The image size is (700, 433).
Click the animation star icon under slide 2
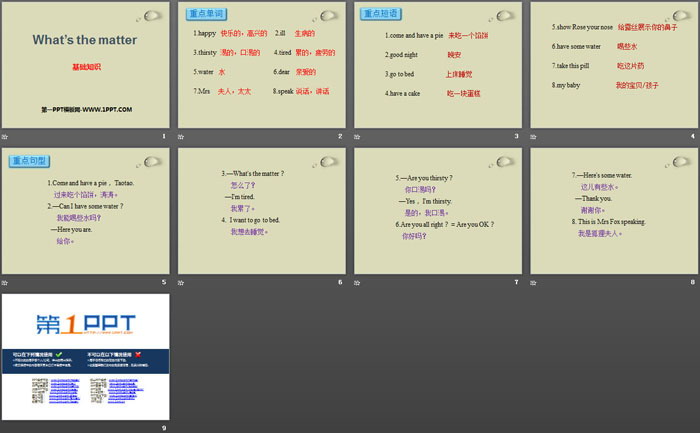coord(181,136)
